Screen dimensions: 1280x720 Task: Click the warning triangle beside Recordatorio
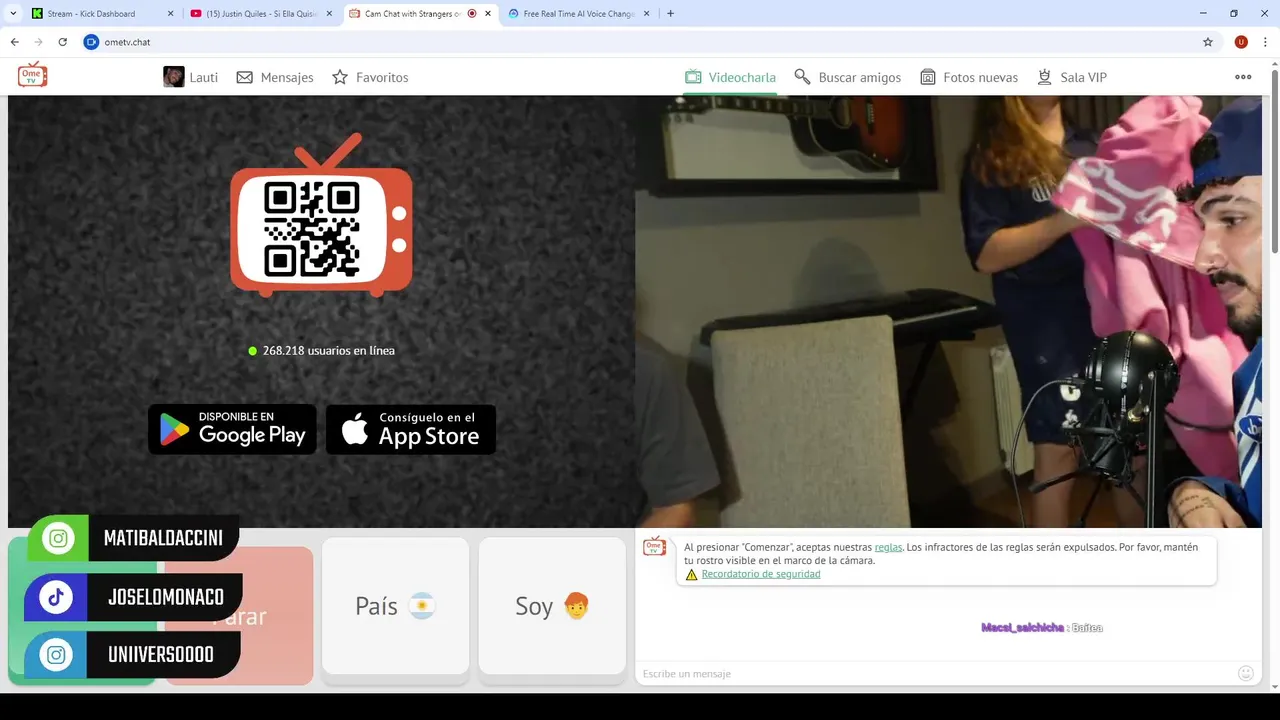(691, 574)
